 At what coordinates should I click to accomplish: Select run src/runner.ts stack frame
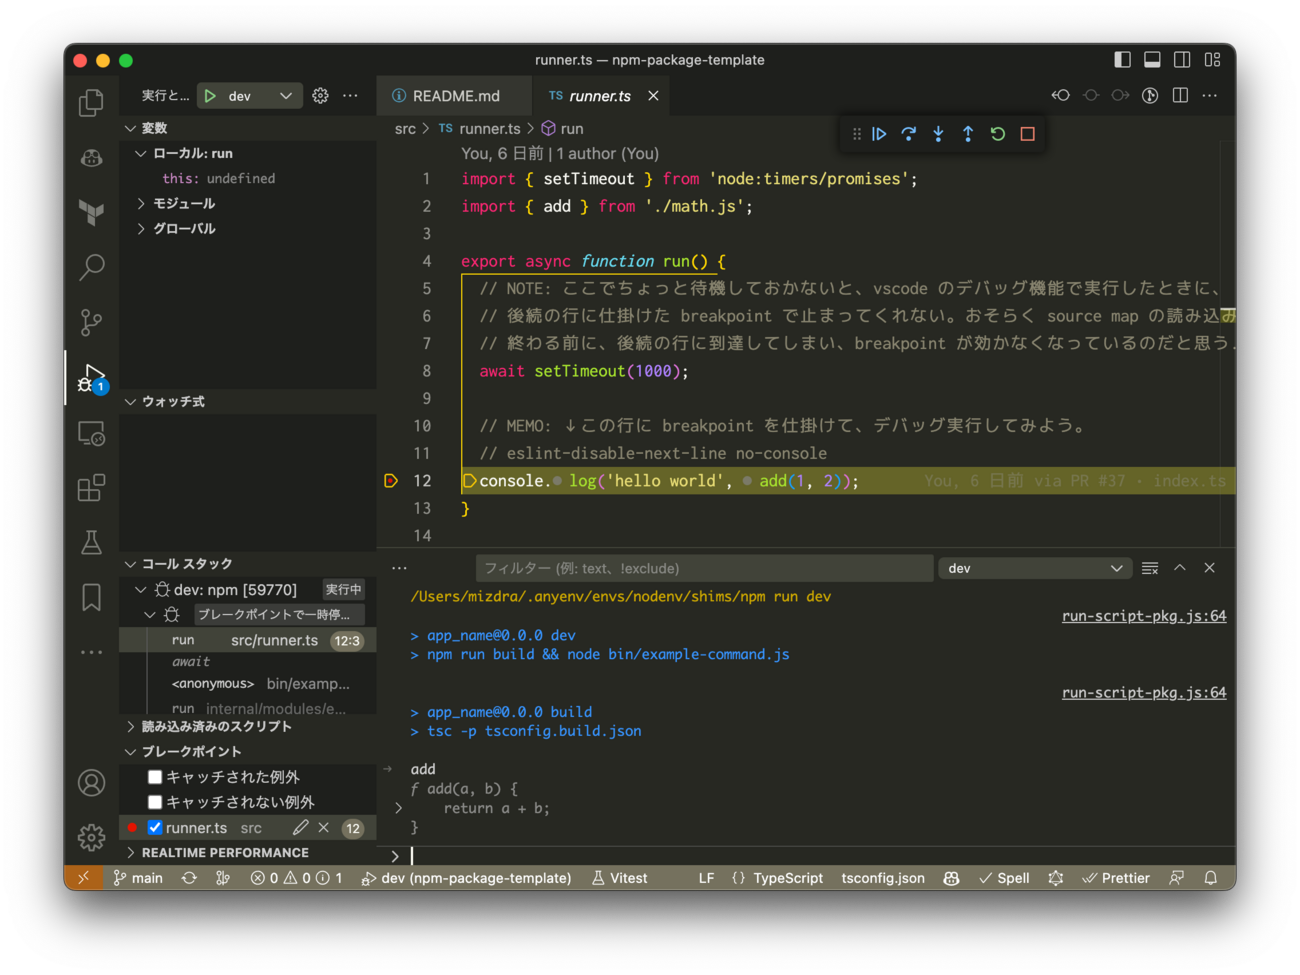pos(248,640)
